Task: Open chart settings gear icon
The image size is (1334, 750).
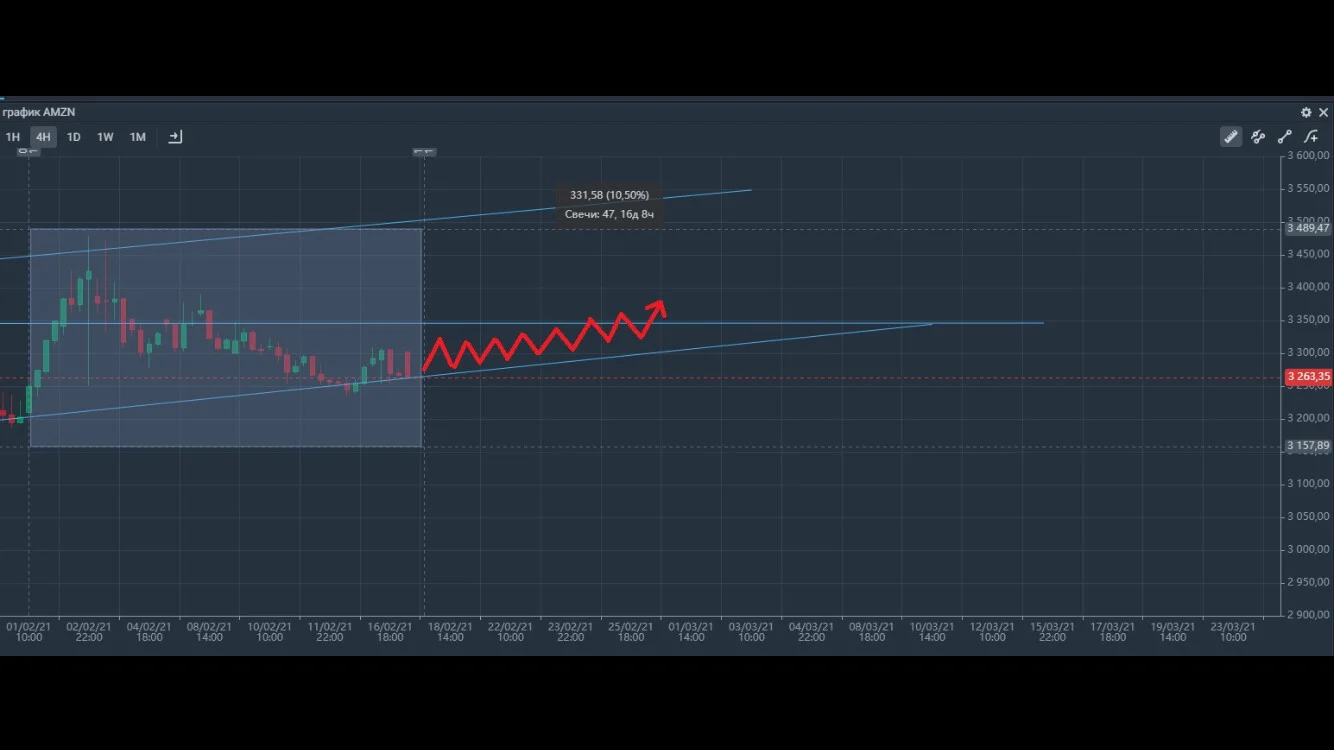Action: [x=1306, y=113]
